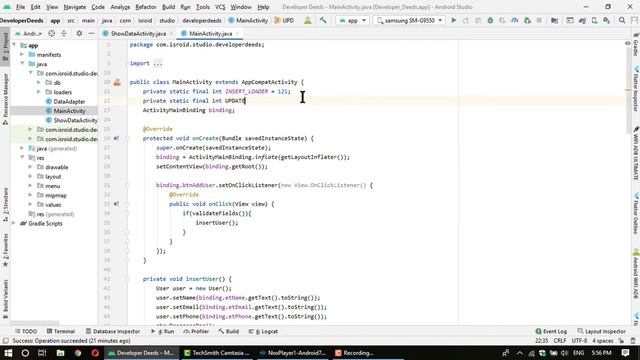Toggle the Structure tool window
640x360 pixels.
point(5,204)
